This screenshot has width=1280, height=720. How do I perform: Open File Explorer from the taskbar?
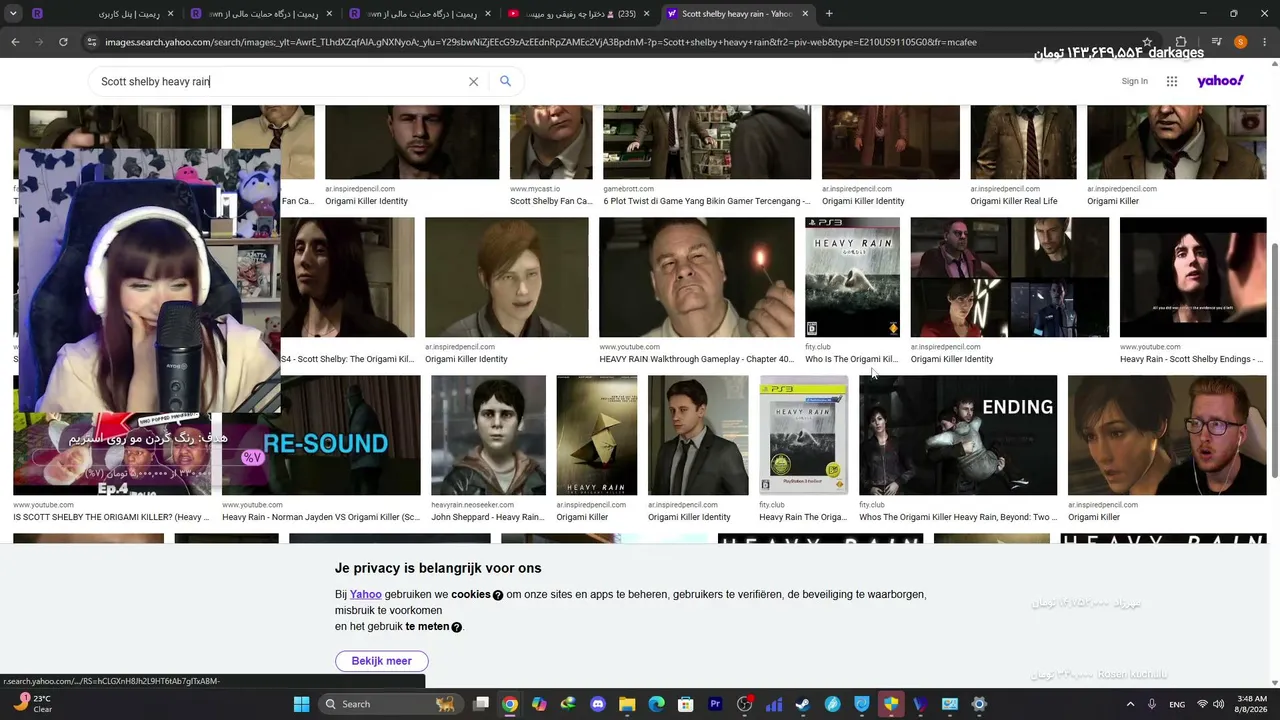627,704
